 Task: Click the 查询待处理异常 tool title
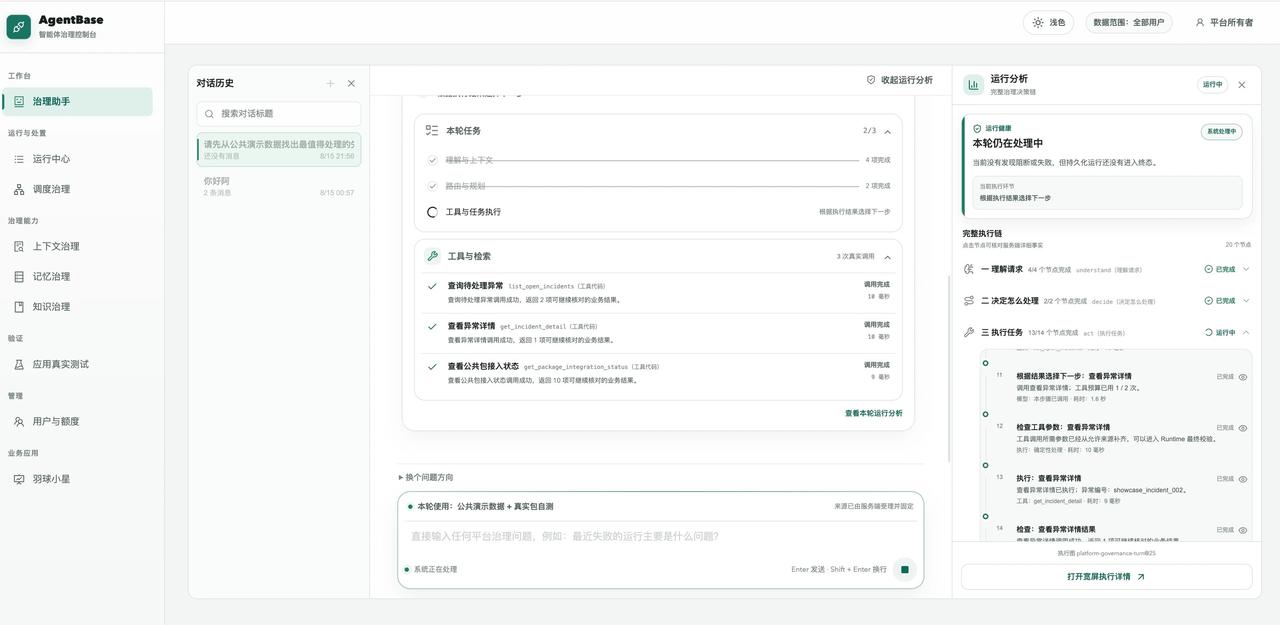coord(475,286)
